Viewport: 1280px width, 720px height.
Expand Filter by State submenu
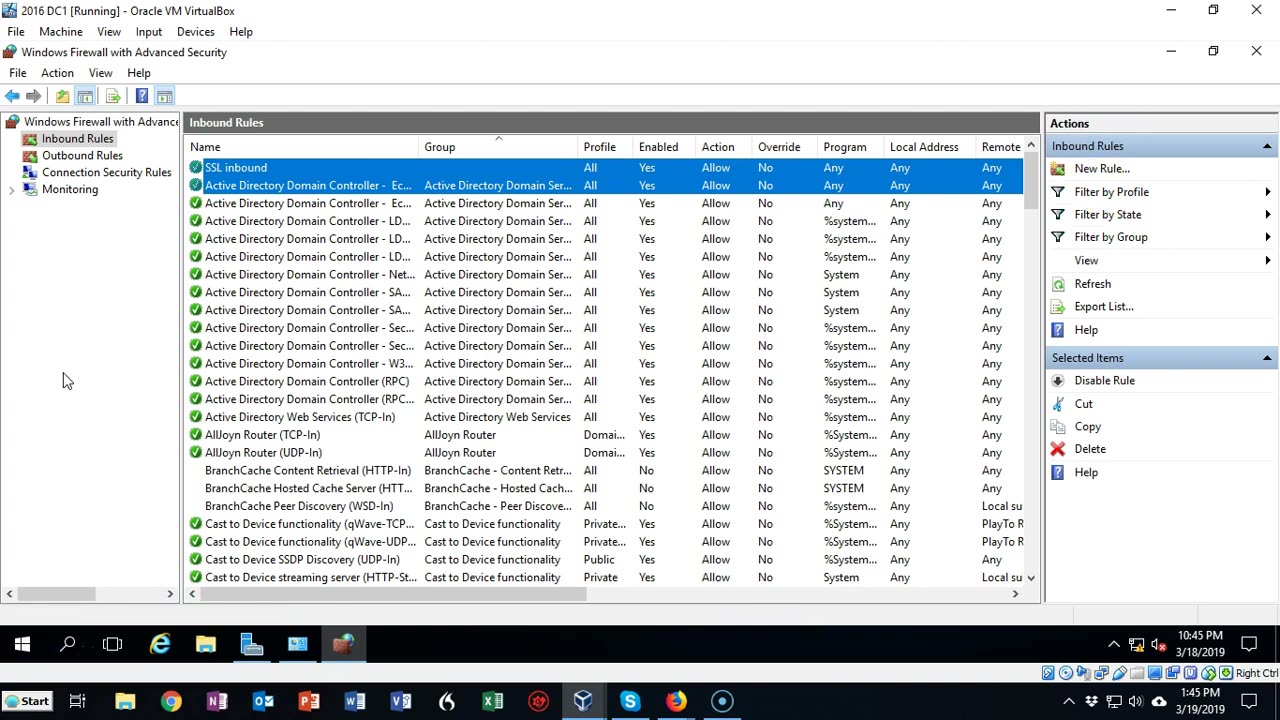click(1268, 215)
